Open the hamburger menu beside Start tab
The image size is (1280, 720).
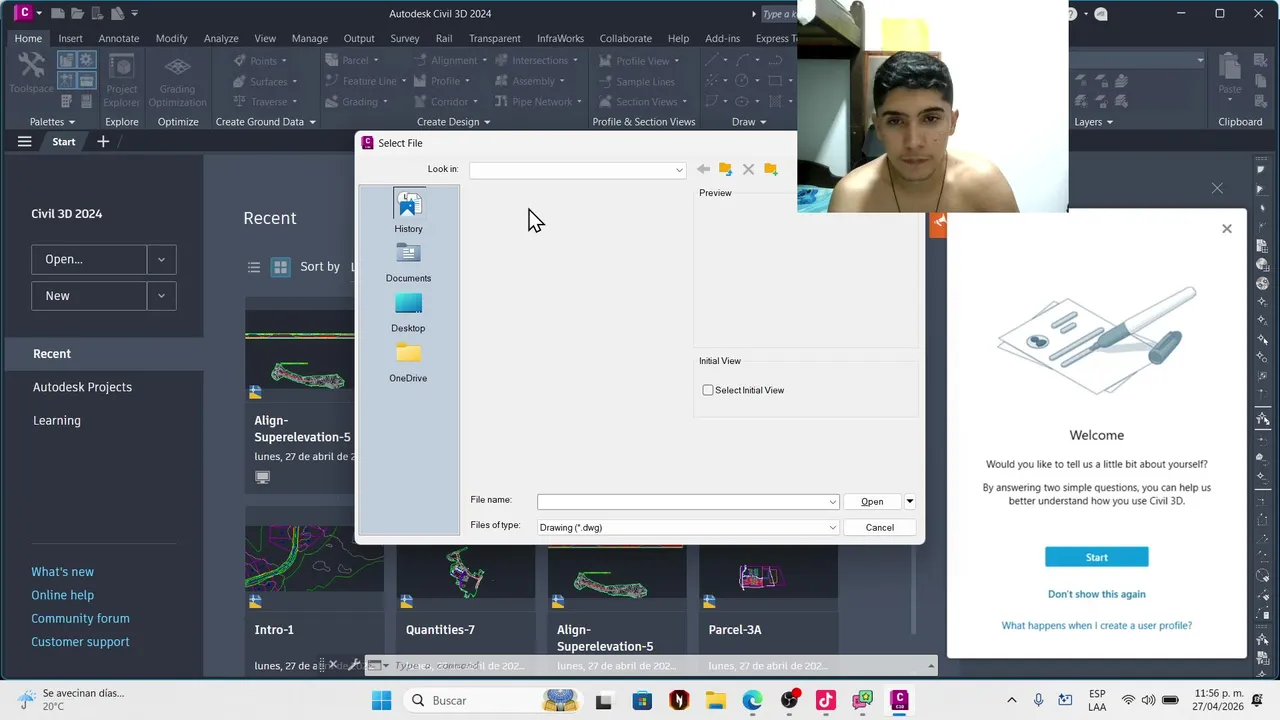coord(24,142)
